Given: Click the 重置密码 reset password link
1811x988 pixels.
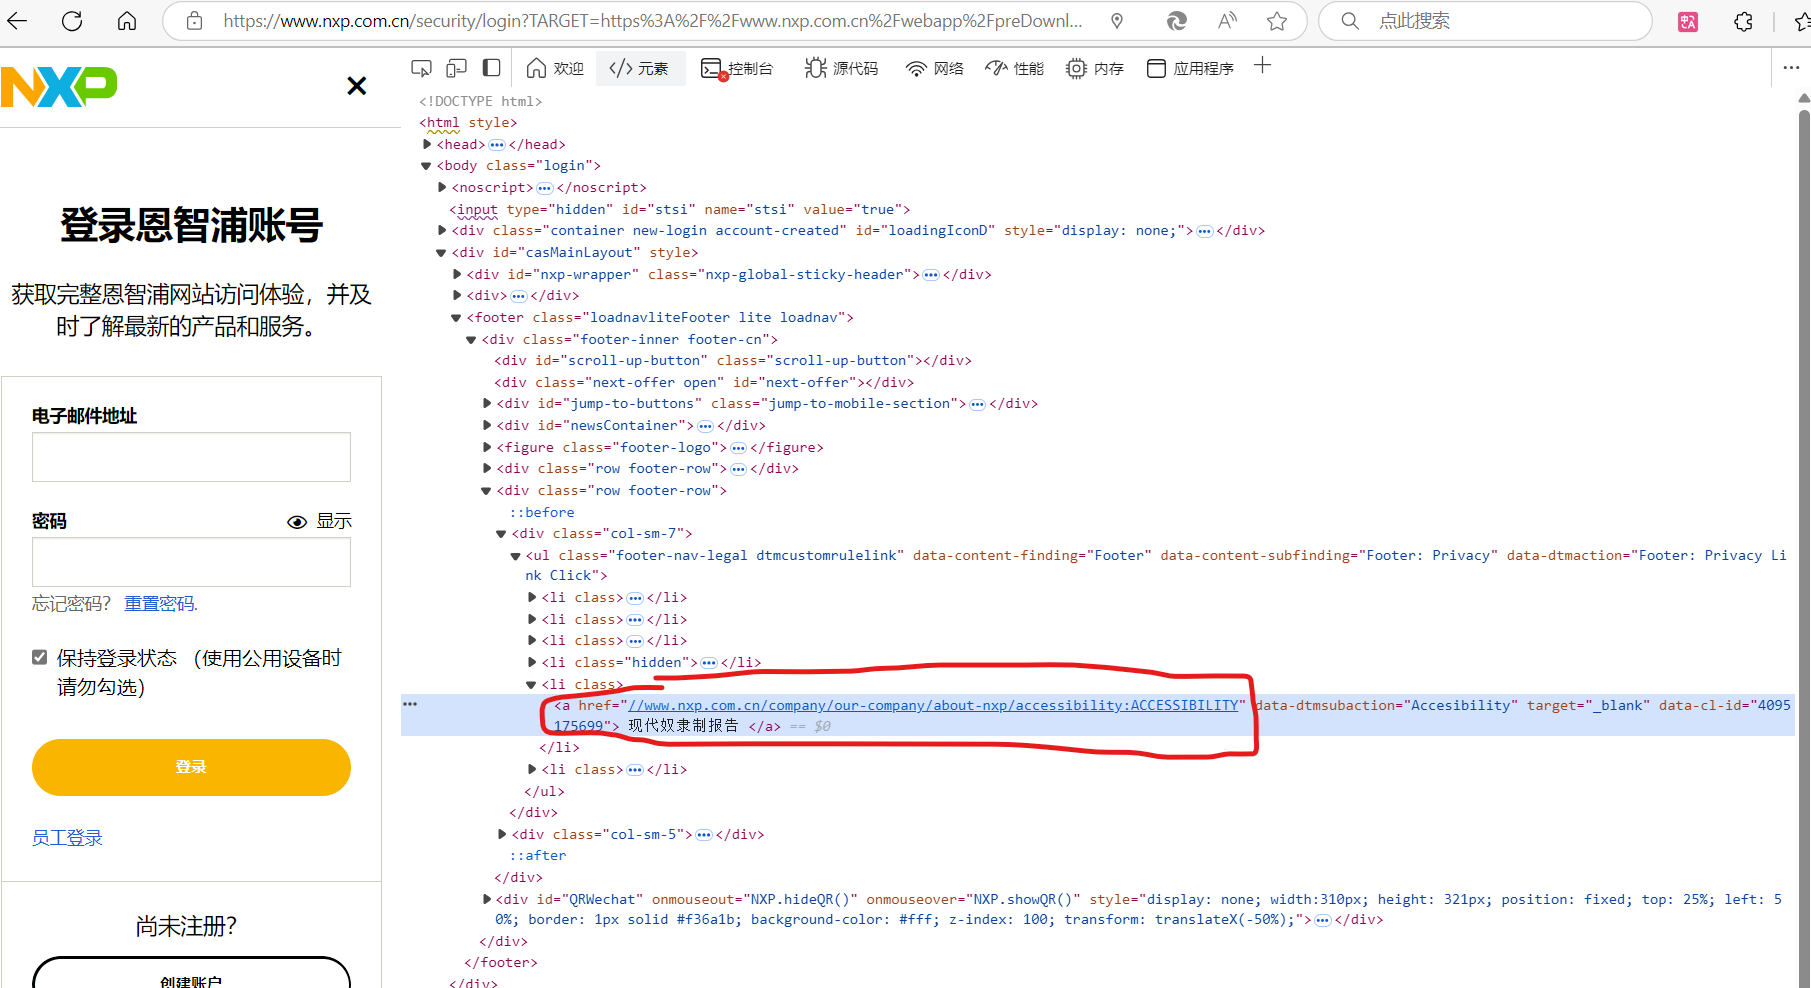Looking at the screenshot, I should (160, 604).
